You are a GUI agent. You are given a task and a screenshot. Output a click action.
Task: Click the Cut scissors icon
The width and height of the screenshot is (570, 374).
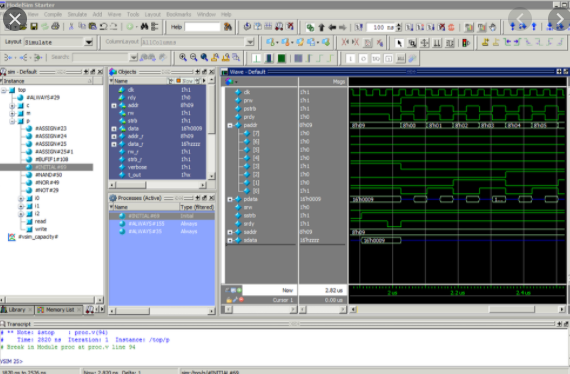point(71,27)
